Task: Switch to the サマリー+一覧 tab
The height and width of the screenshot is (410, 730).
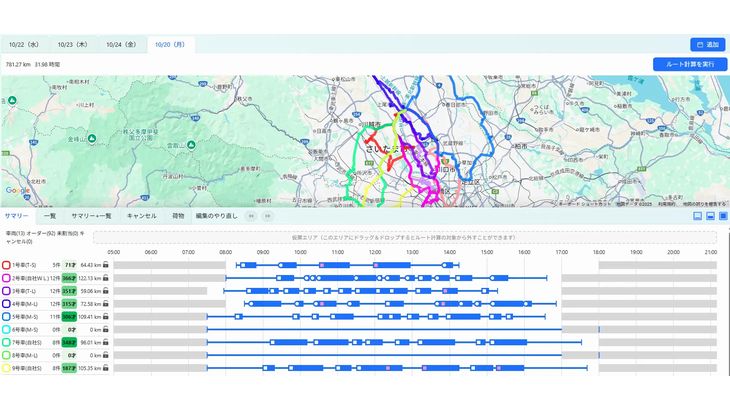Action: coord(92,215)
